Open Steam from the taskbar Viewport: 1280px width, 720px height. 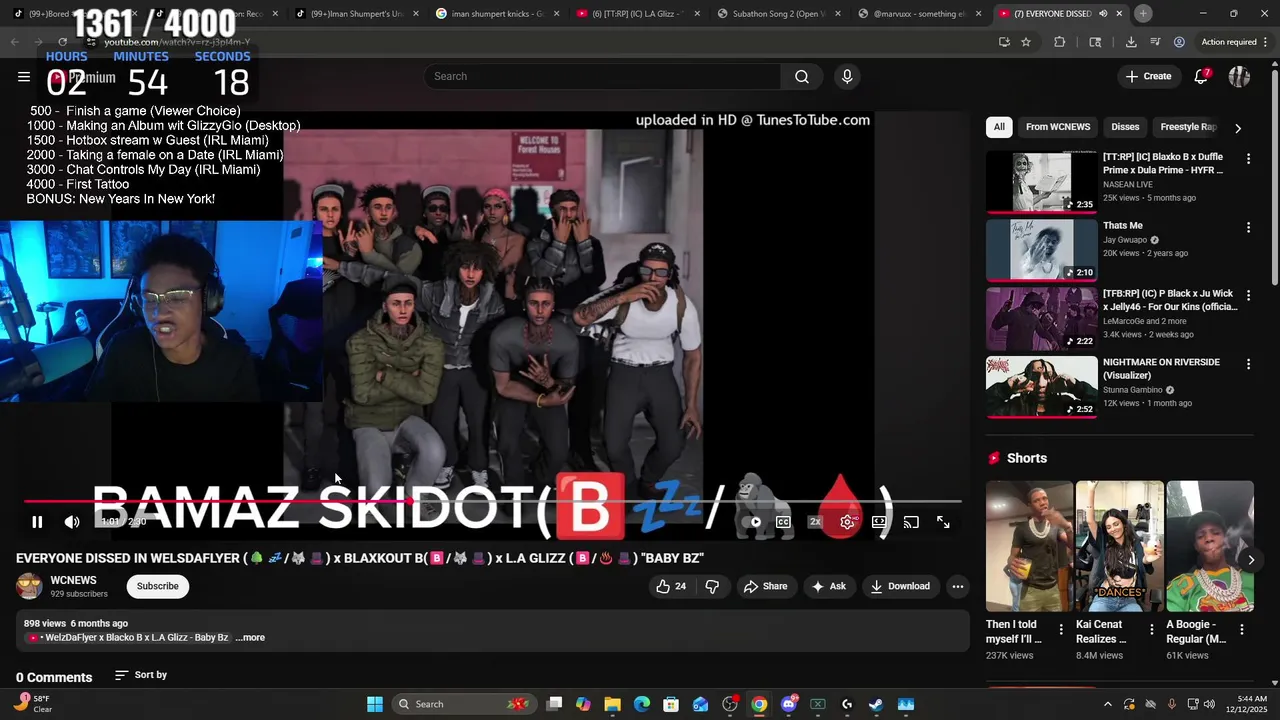point(876,704)
